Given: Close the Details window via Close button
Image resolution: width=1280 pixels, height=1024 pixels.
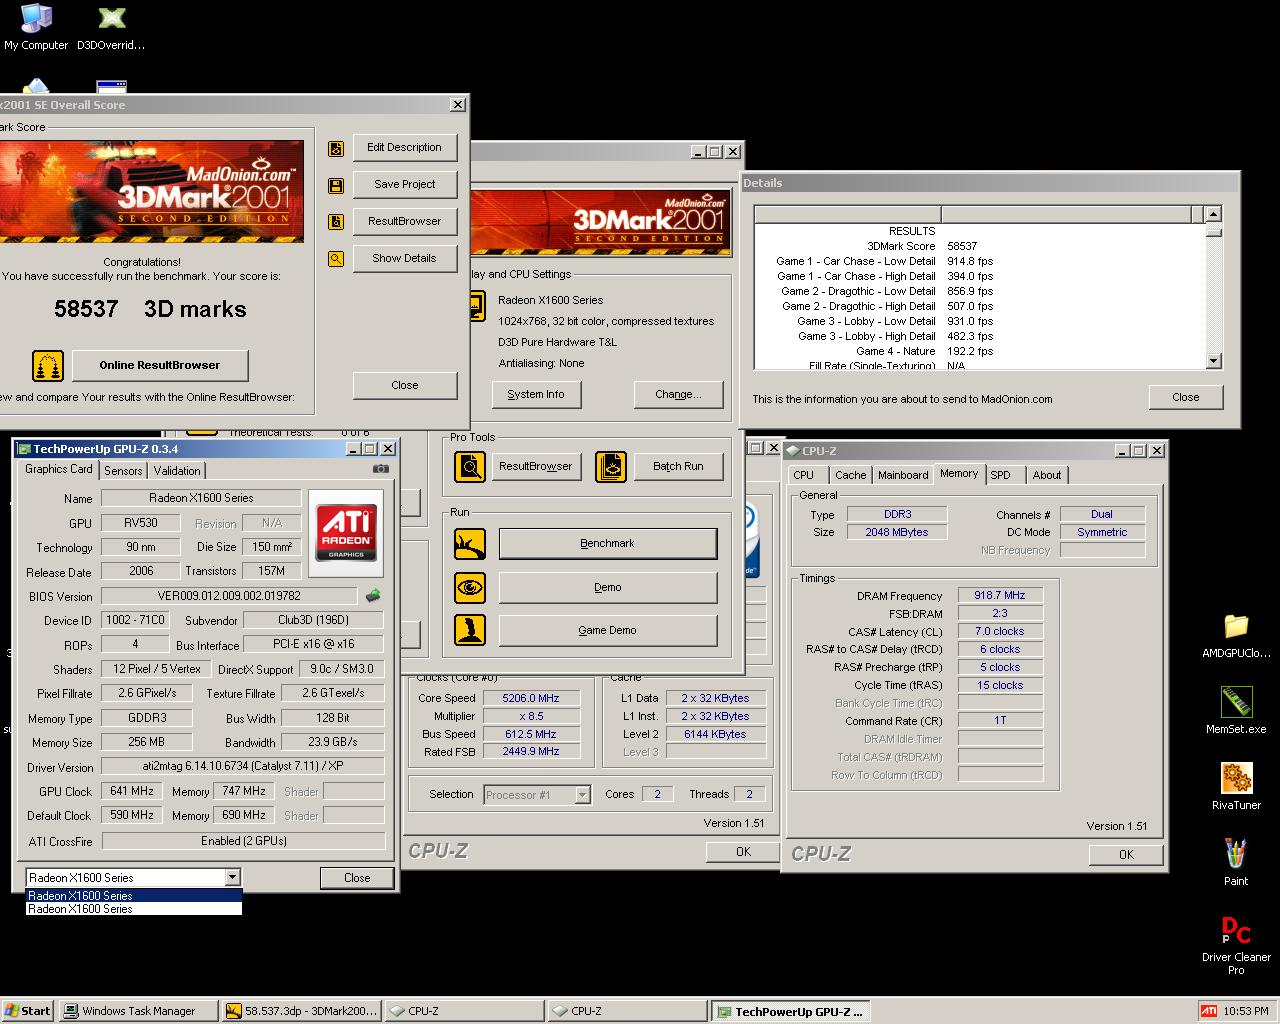Looking at the screenshot, I should [1186, 398].
